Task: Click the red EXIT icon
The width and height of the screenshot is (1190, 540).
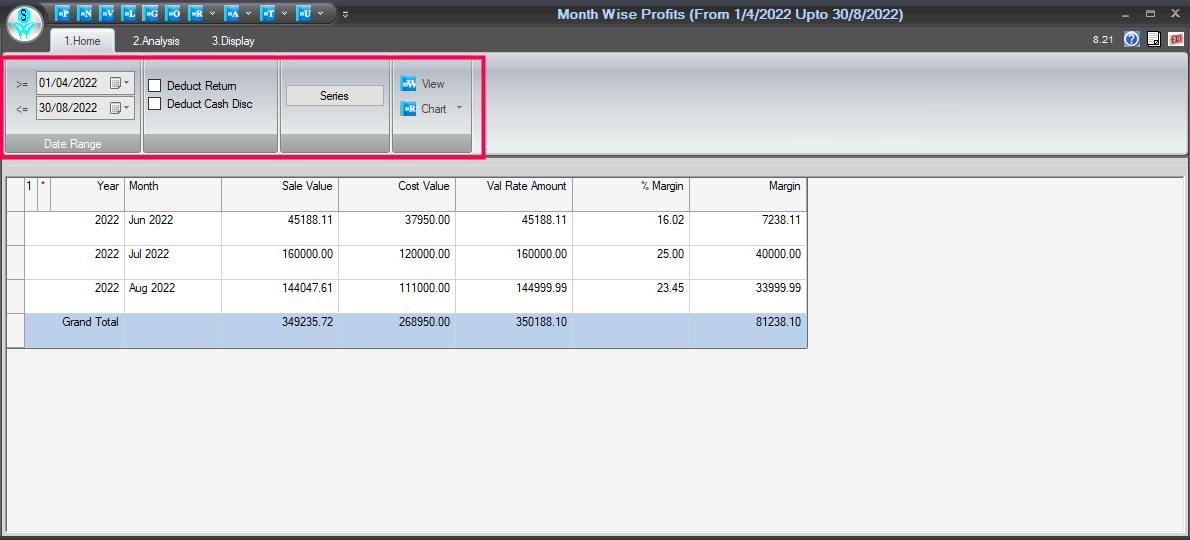Action: (1176, 39)
